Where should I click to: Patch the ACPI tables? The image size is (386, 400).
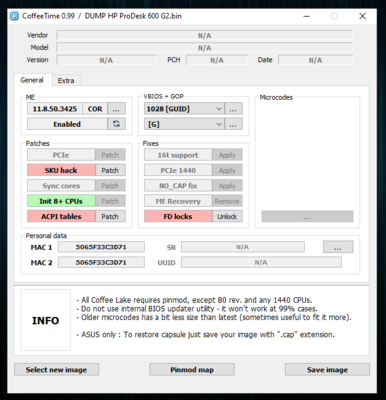point(110,216)
